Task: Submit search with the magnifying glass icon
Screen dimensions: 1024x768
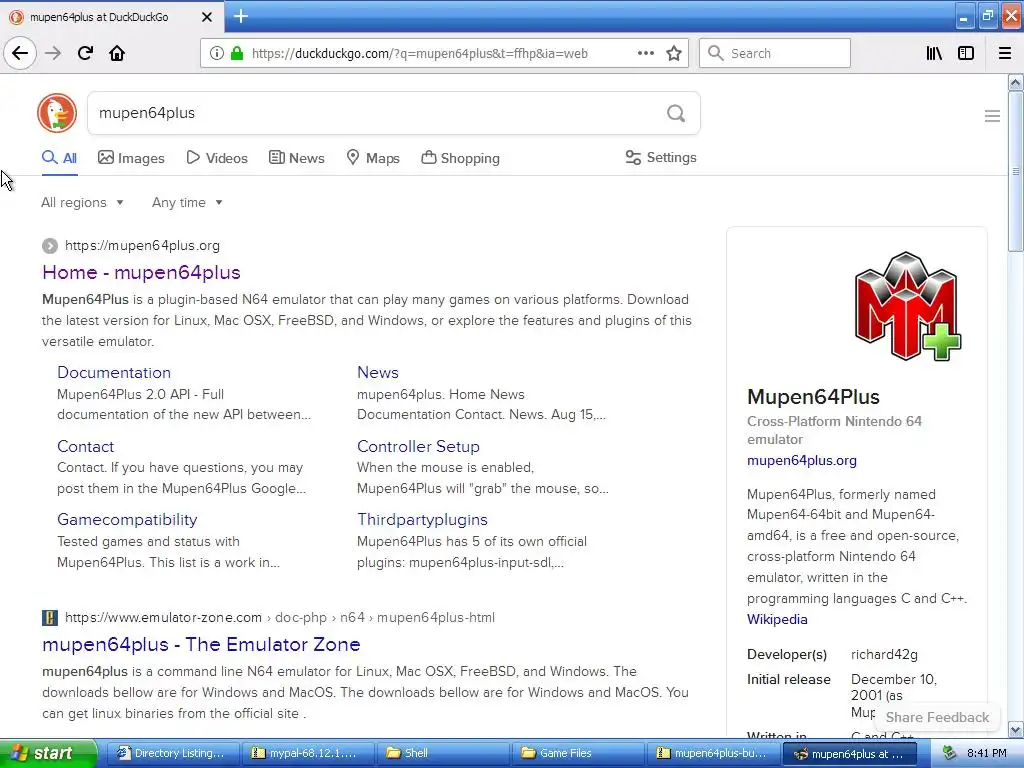Action: pyautogui.click(x=676, y=114)
